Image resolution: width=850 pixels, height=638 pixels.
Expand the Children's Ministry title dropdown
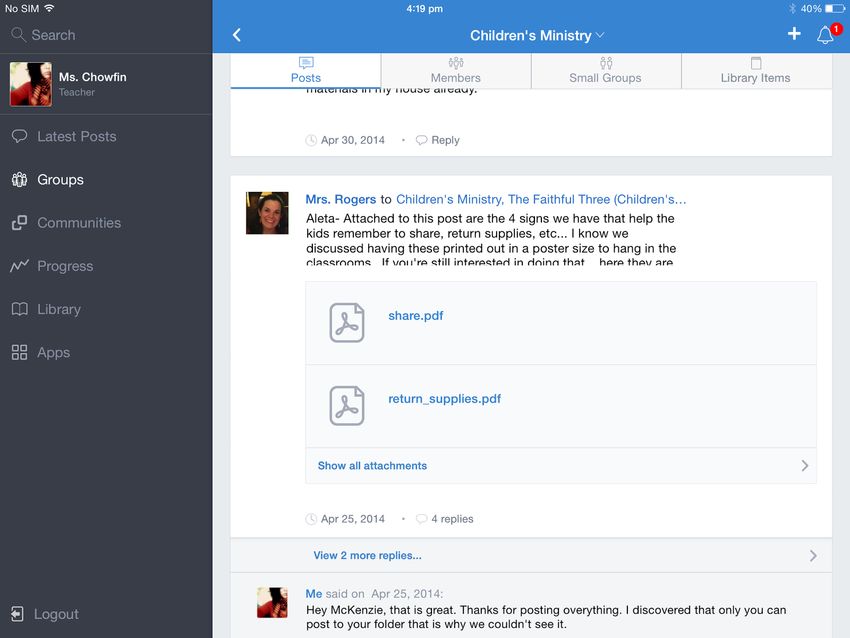pos(600,35)
